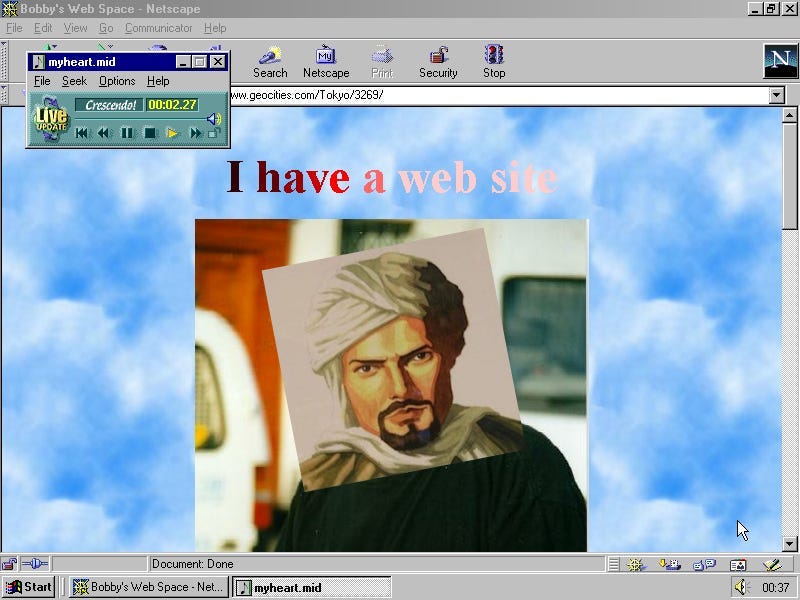The width and height of the screenshot is (800, 600).
Task: Click the Netscape N logo throbber
Action: click(780, 61)
